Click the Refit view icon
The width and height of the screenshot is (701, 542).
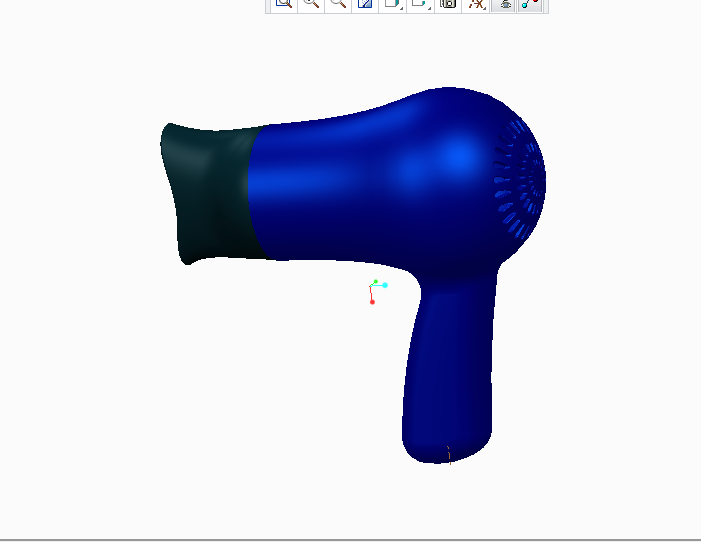[x=284, y=4]
